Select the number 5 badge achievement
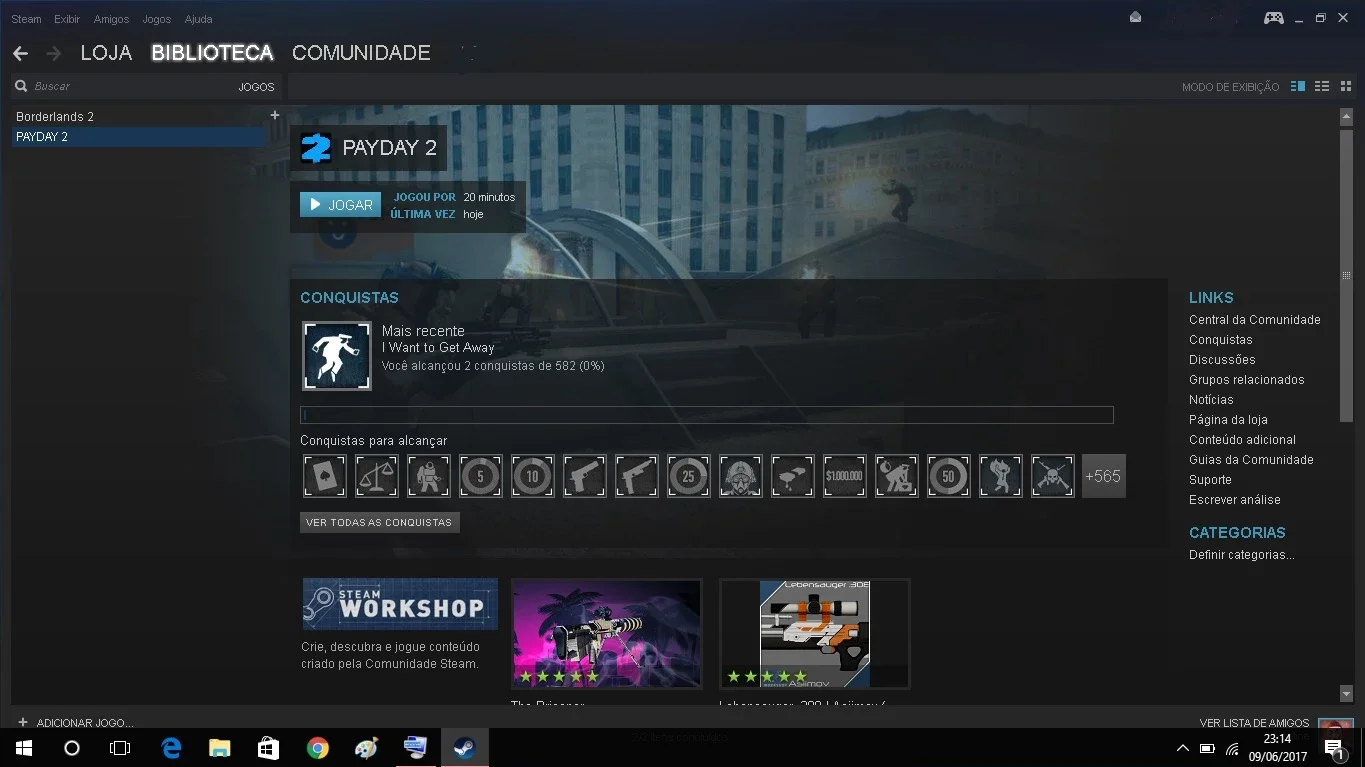This screenshot has width=1365, height=767. click(x=481, y=476)
